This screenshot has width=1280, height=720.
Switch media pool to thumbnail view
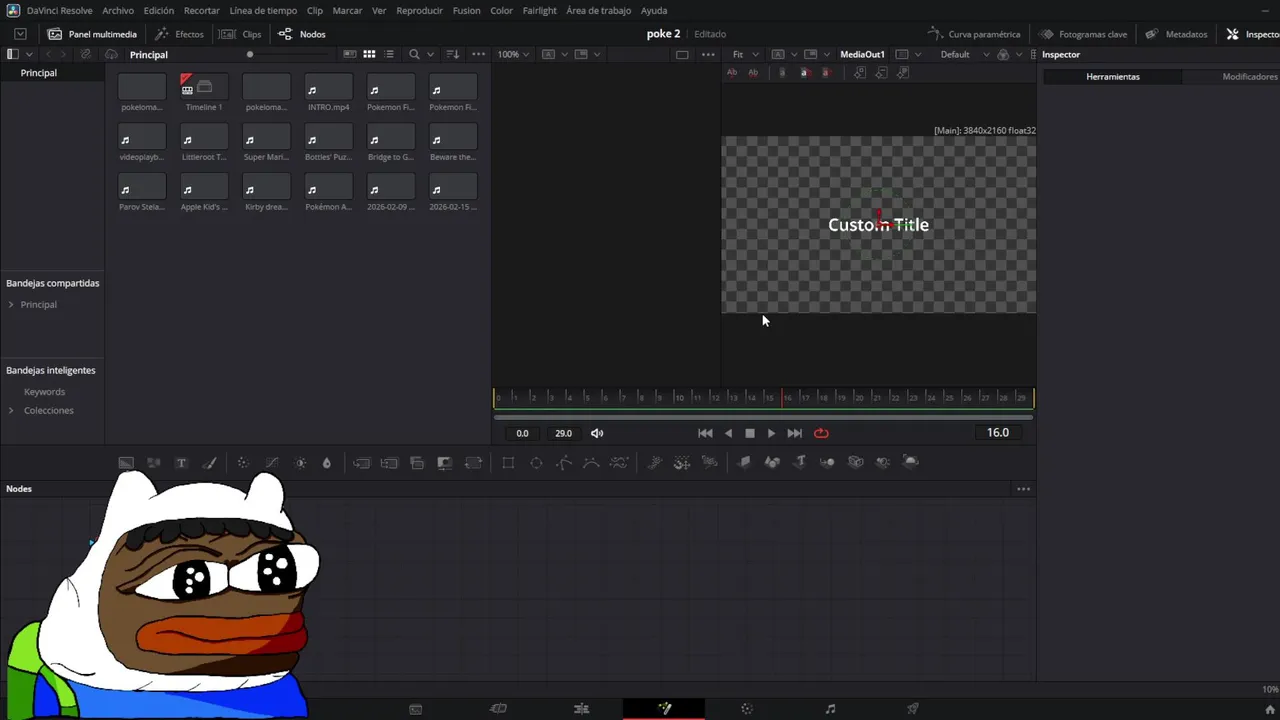tap(369, 54)
